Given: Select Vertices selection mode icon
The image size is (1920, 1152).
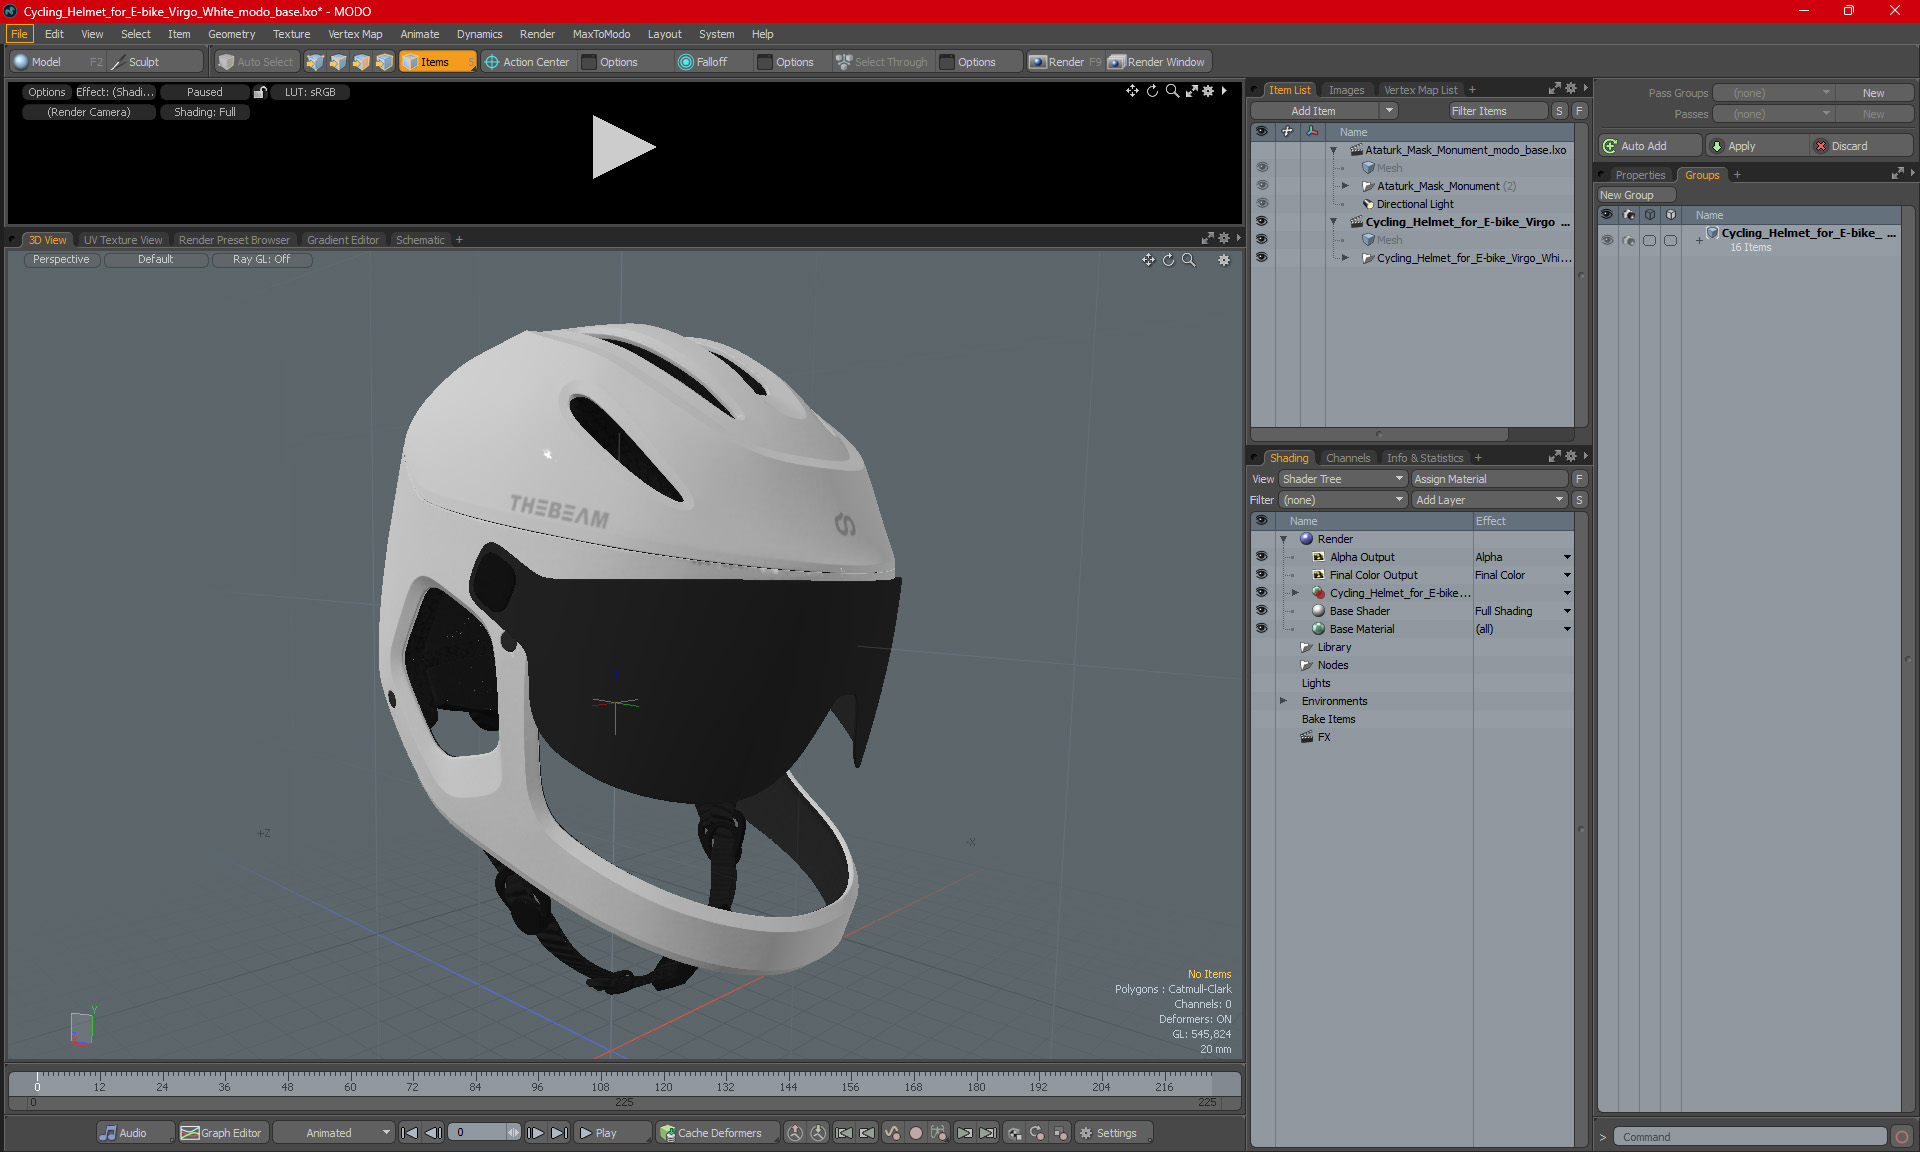Looking at the screenshot, I should pyautogui.click(x=315, y=62).
